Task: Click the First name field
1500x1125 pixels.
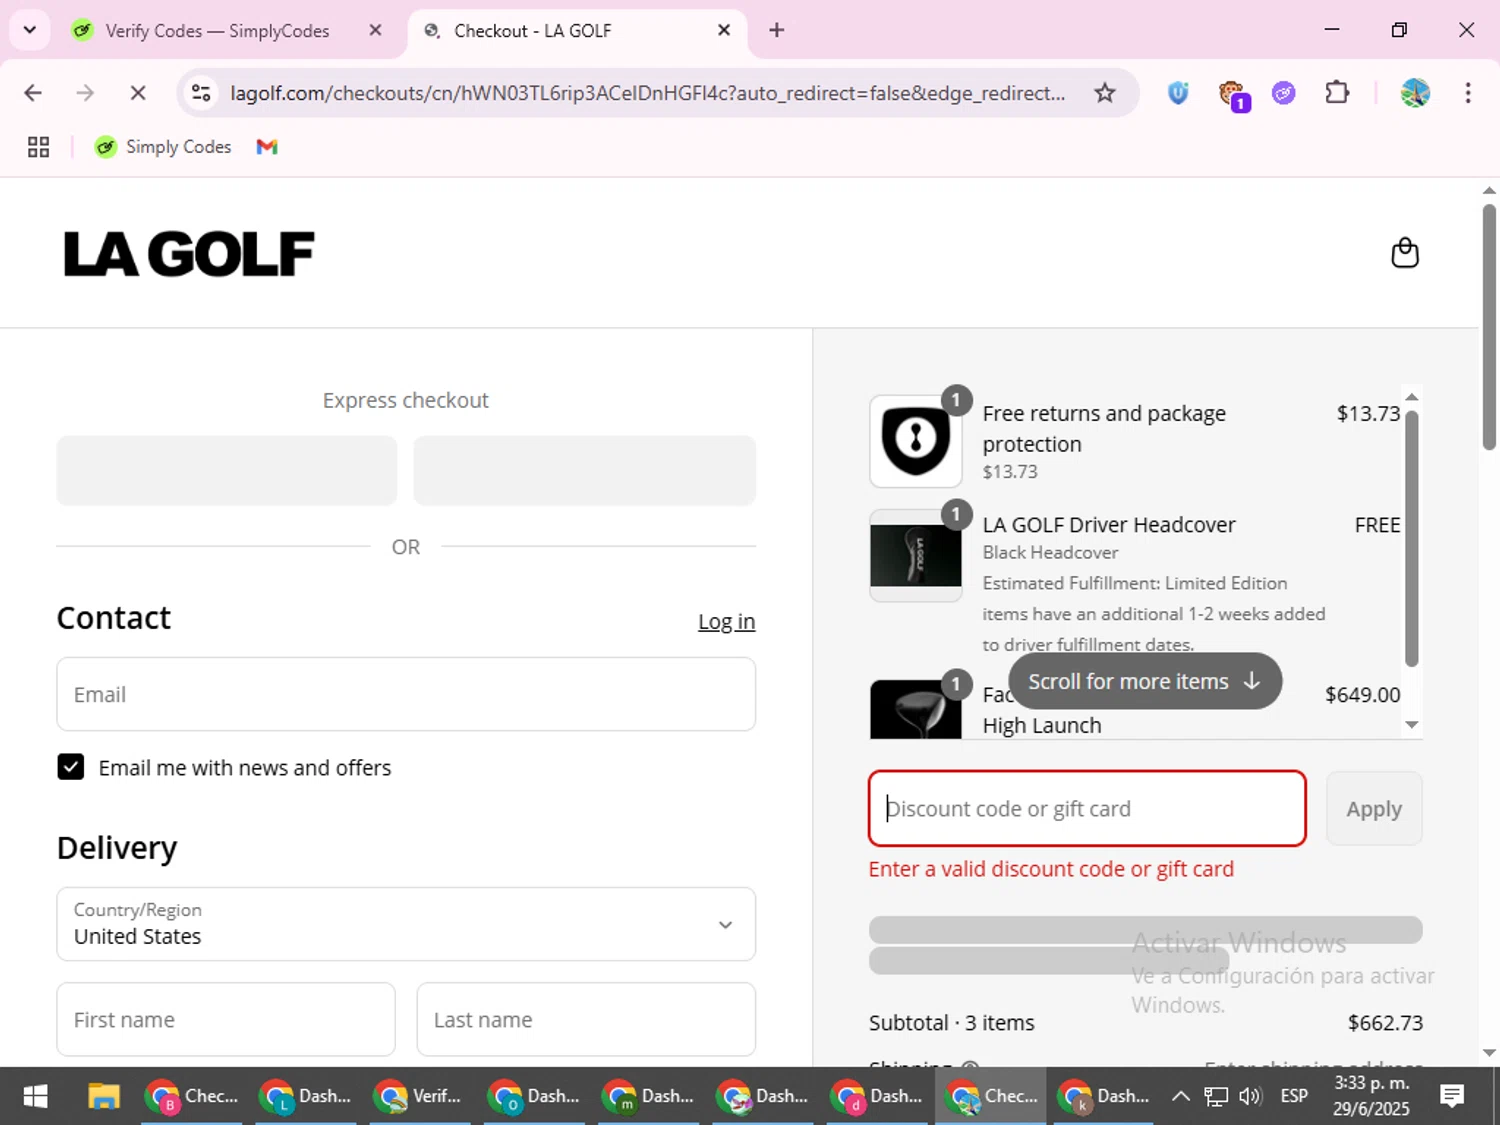Action: 226,1019
